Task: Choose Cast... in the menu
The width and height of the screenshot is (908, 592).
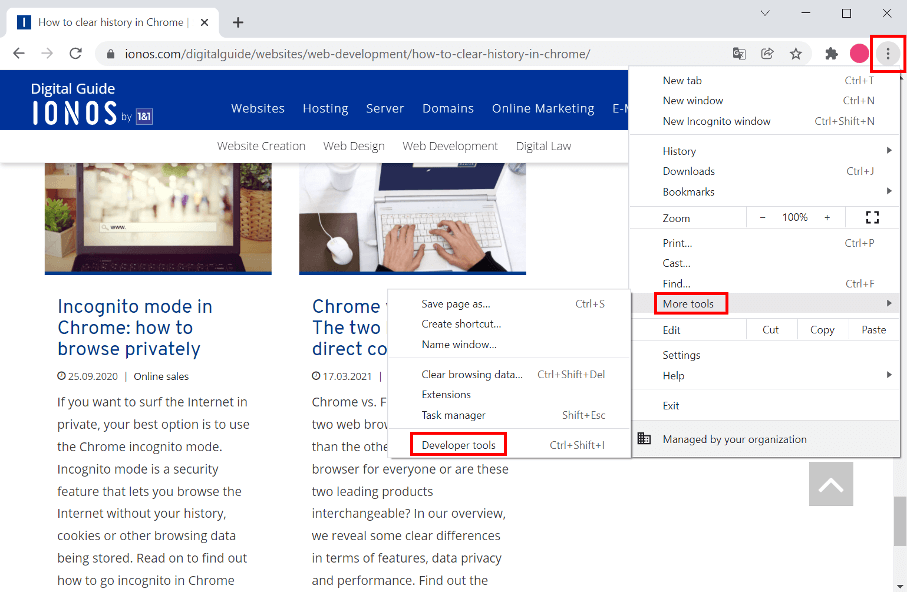Action: tap(764, 264)
